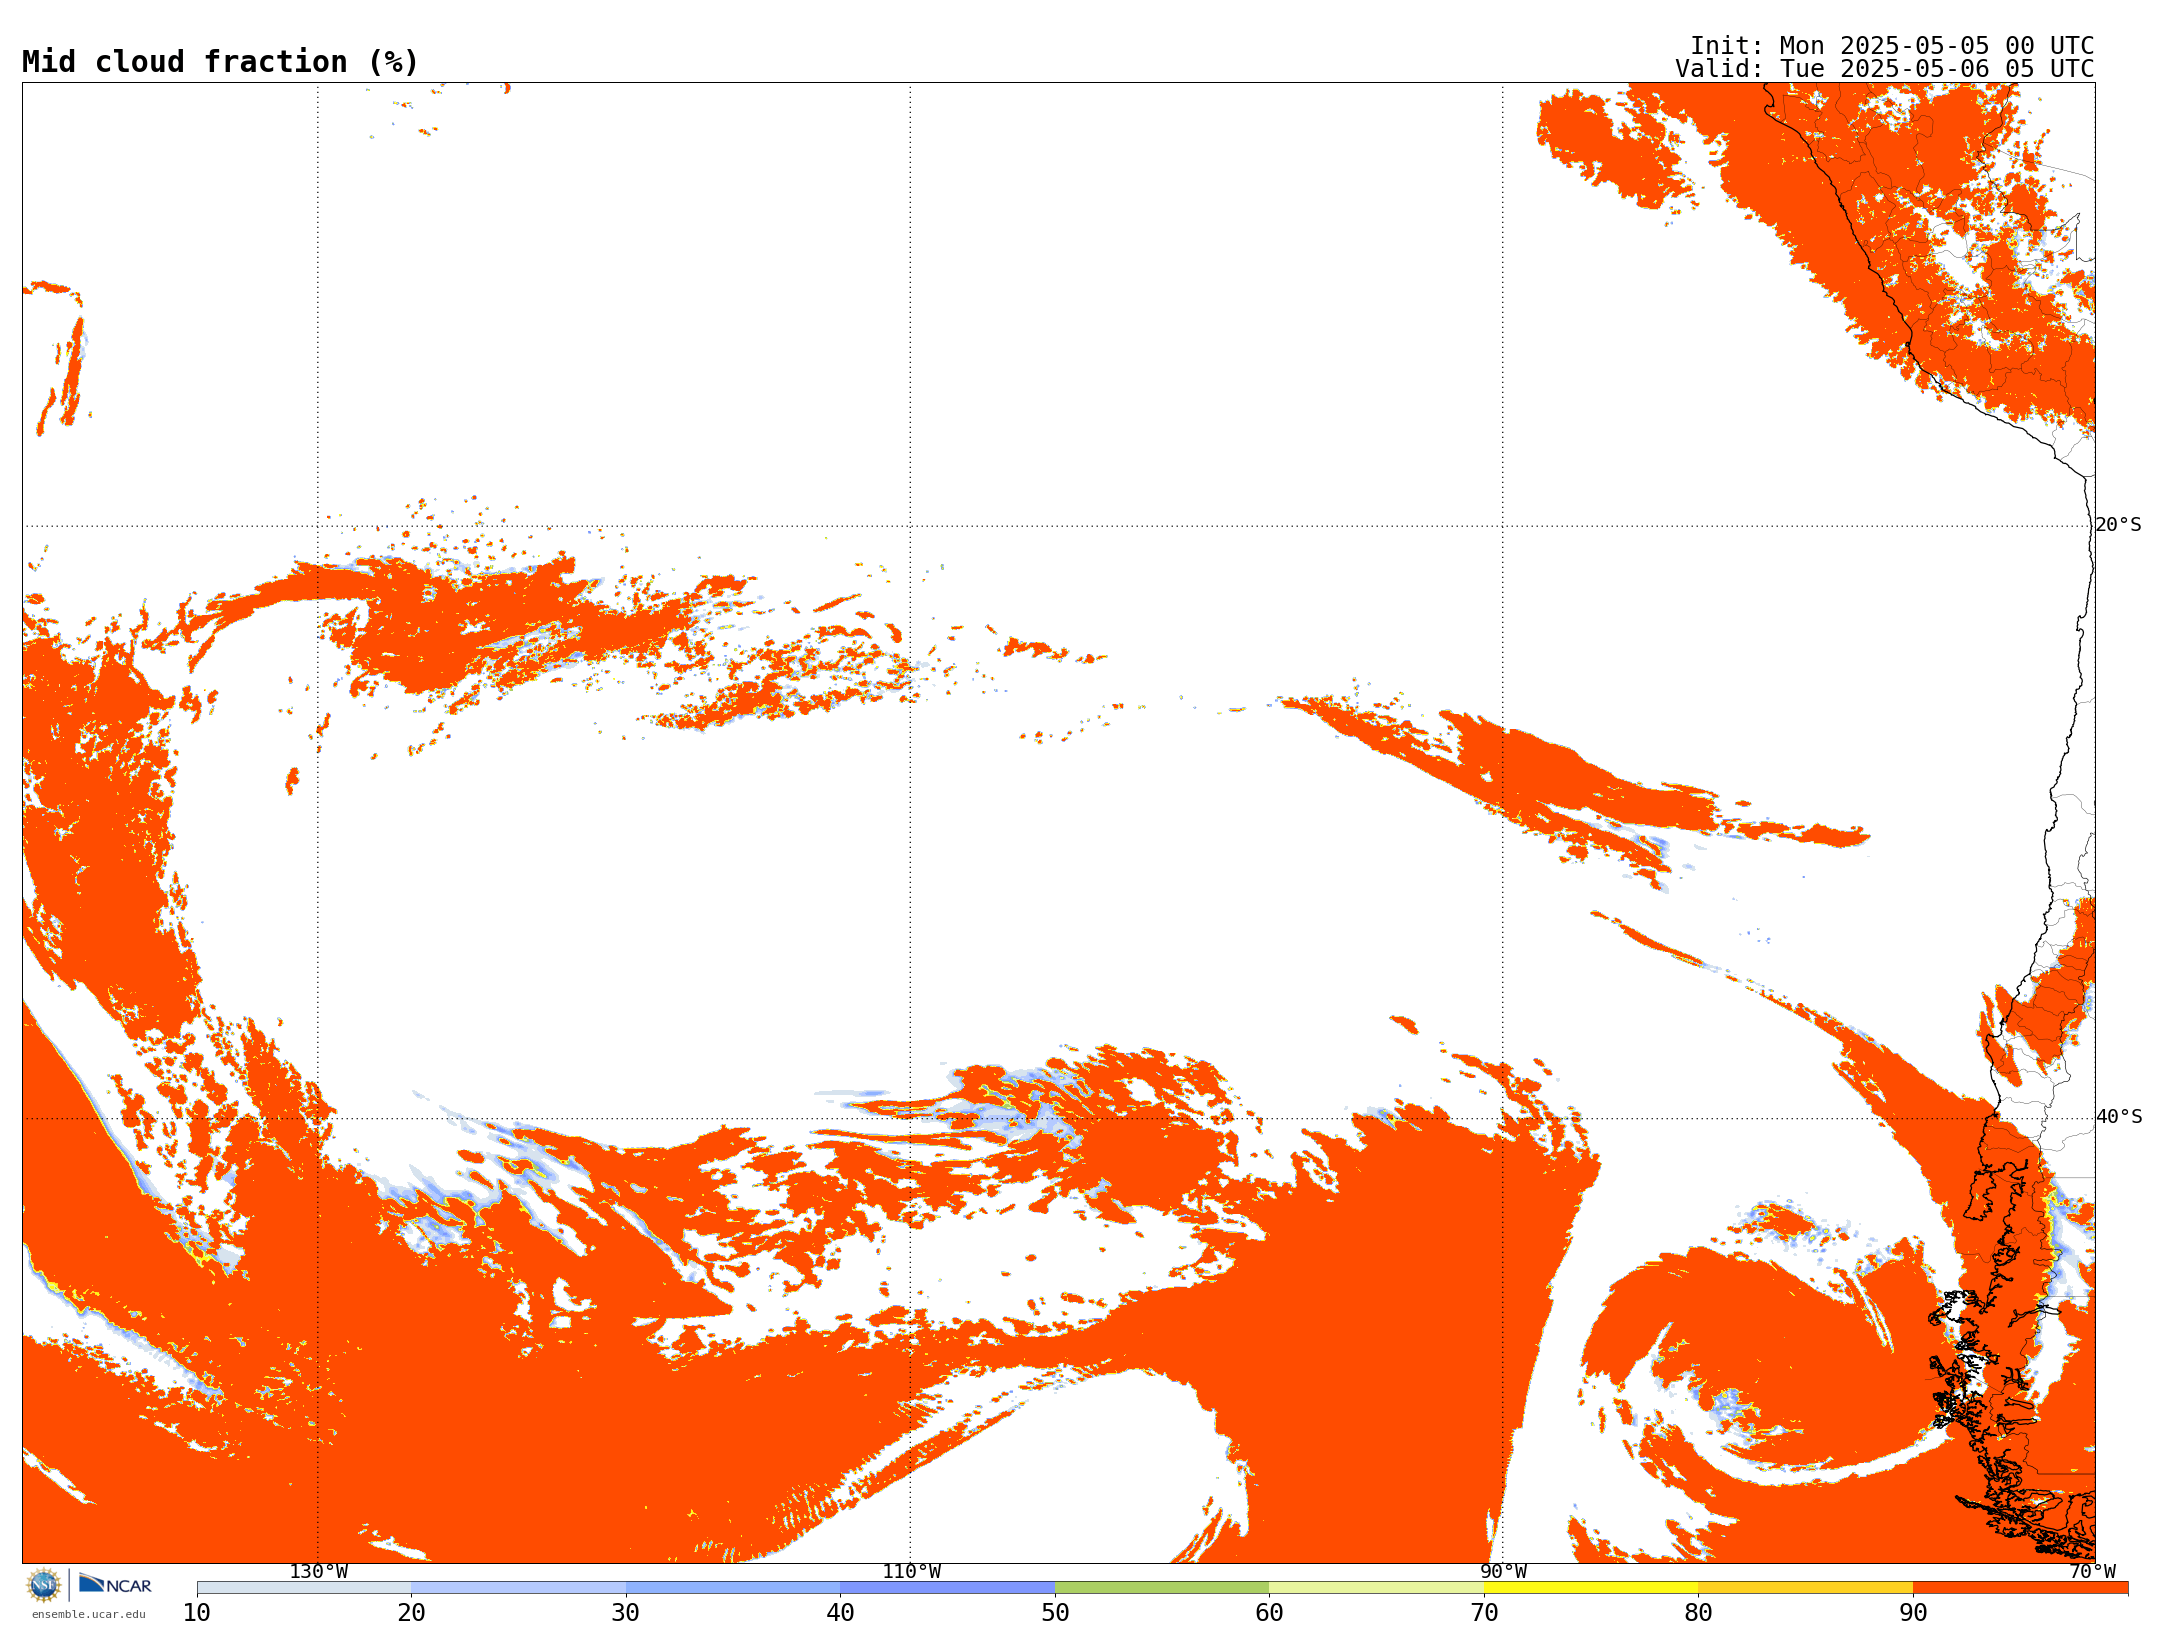Viewport: 2160px width, 1626px height.
Task: Click the colorbar tick label 20
Action: [x=411, y=1613]
